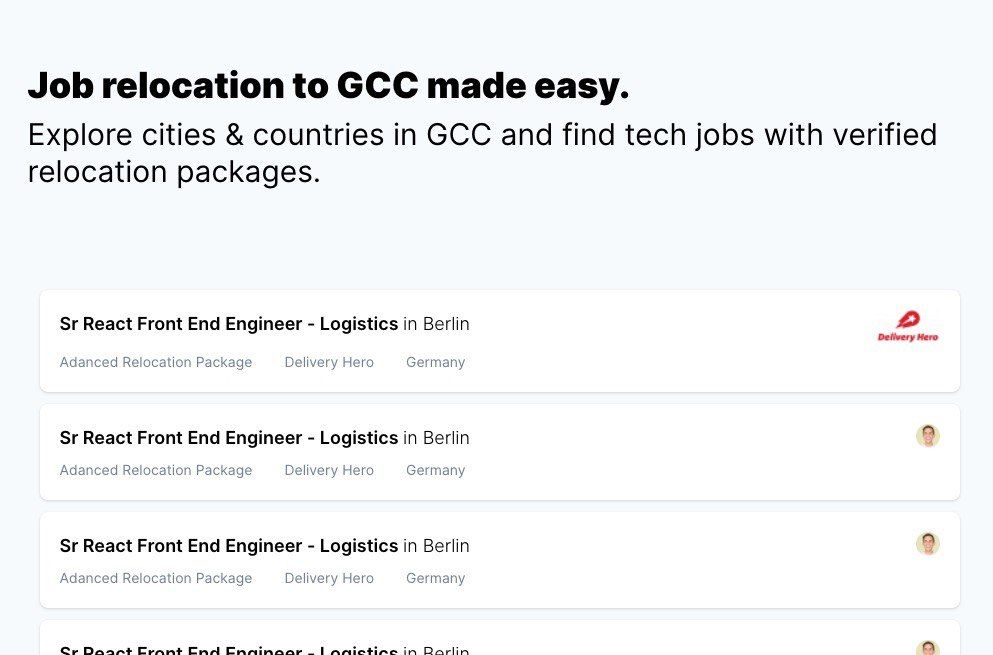This screenshot has width=993, height=655.
Task: Click "in Berlin" text in the third job card
Action: coord(436,546)
